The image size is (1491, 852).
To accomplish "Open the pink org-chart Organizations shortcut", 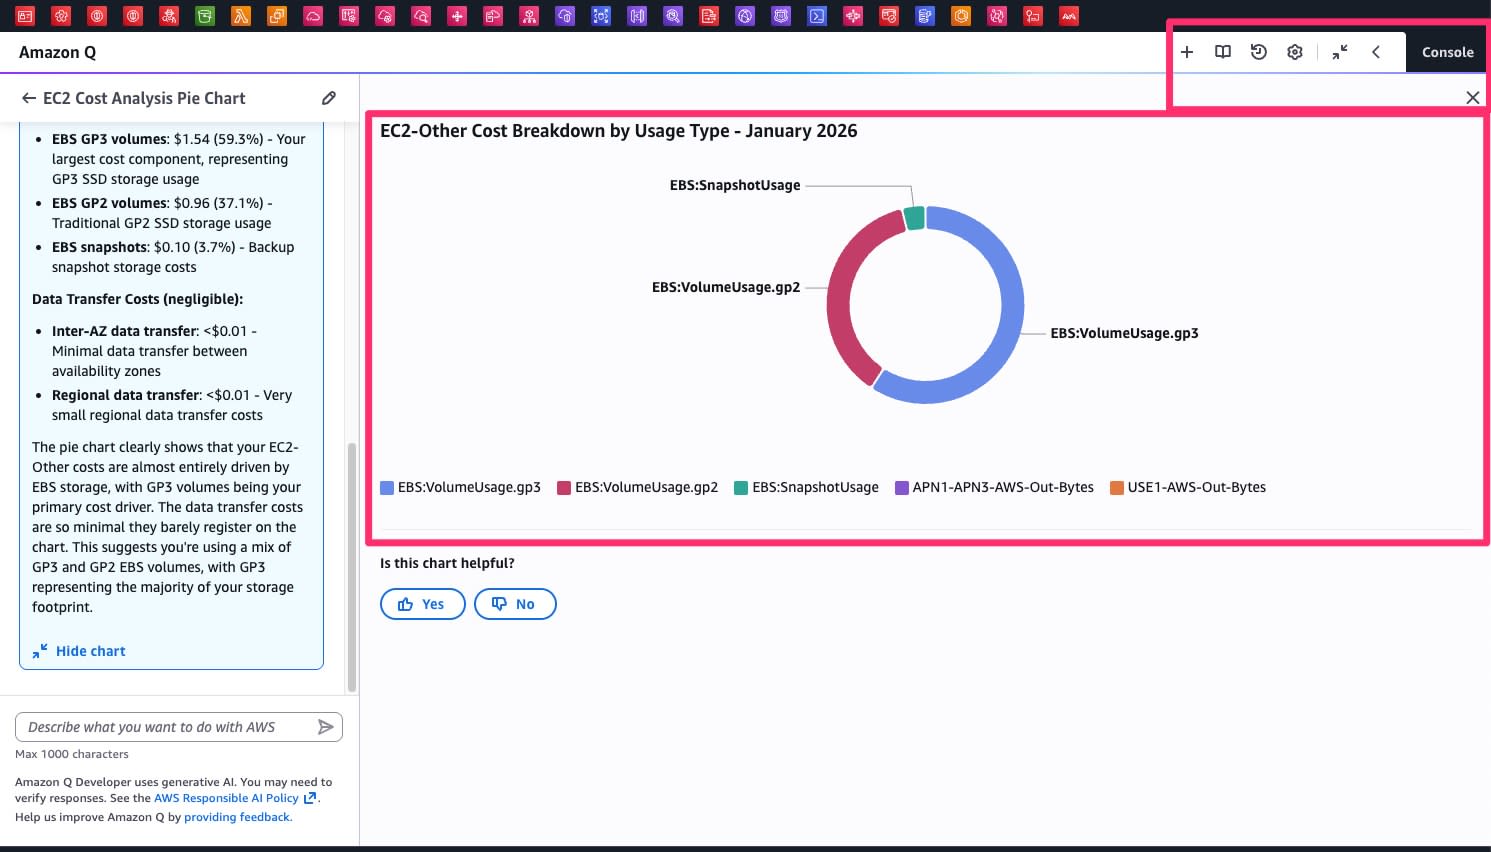I will point(529,16).
